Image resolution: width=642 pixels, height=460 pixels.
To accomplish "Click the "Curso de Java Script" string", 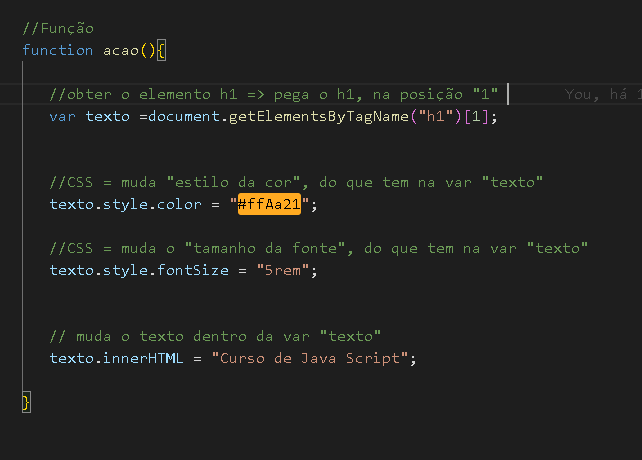I will coord(310,358).
